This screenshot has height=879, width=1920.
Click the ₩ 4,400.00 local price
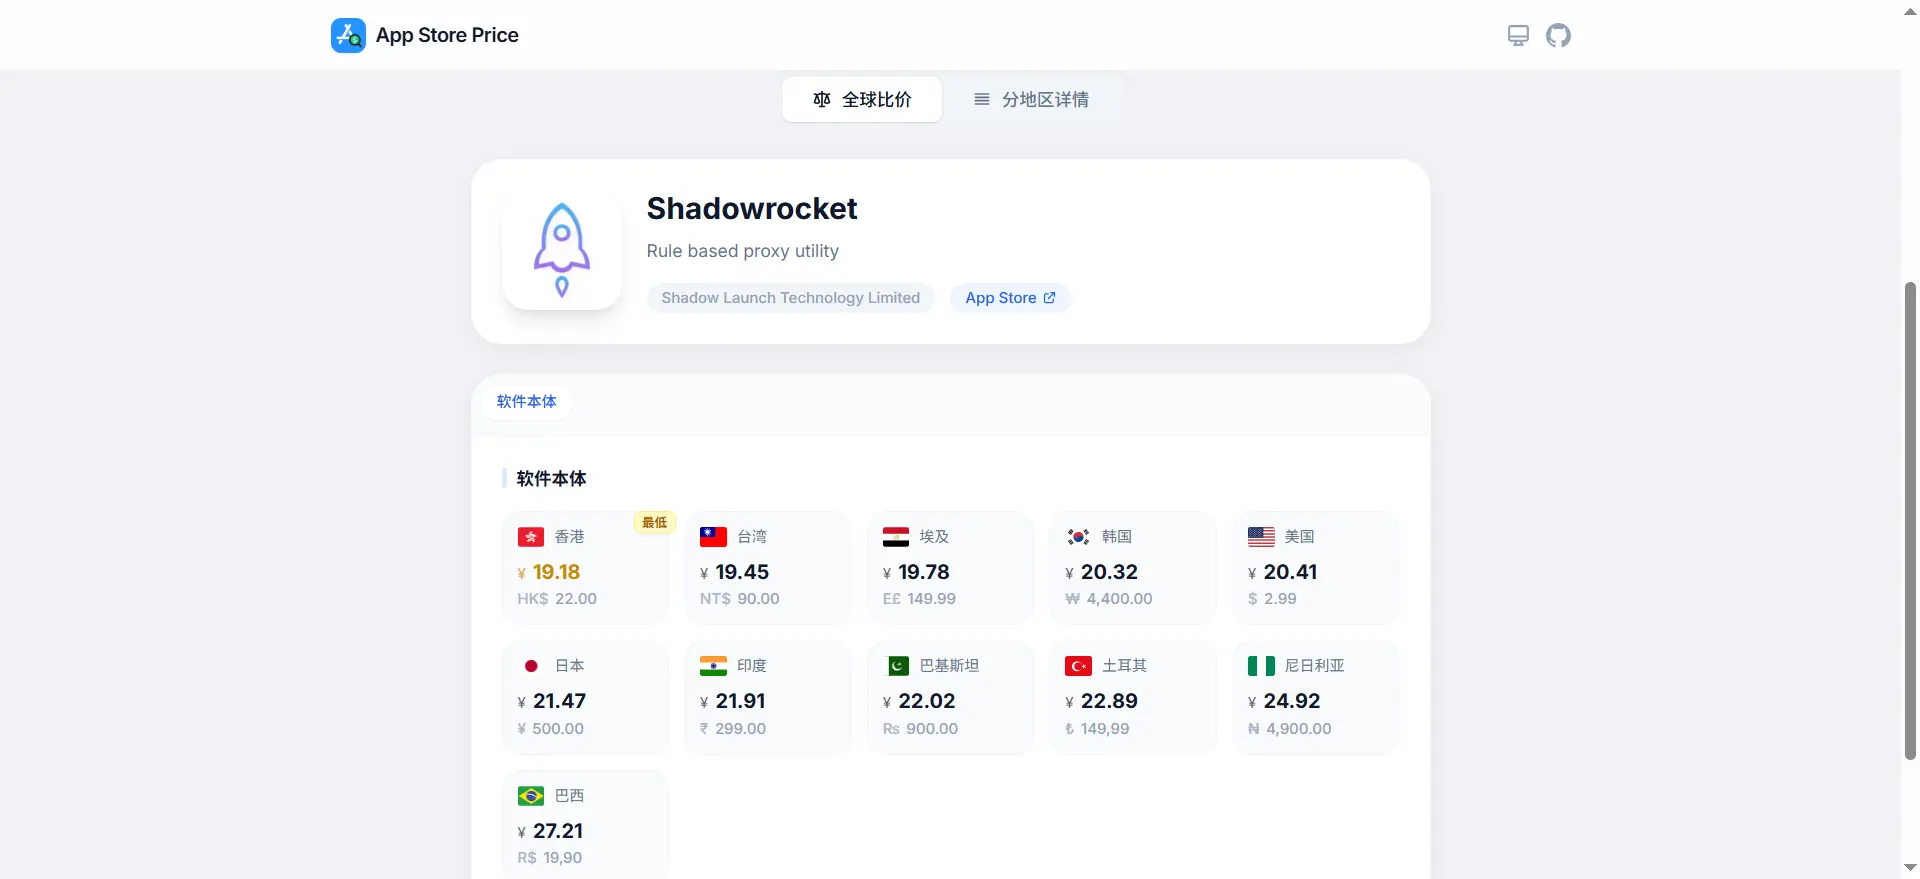[1109, 599]
